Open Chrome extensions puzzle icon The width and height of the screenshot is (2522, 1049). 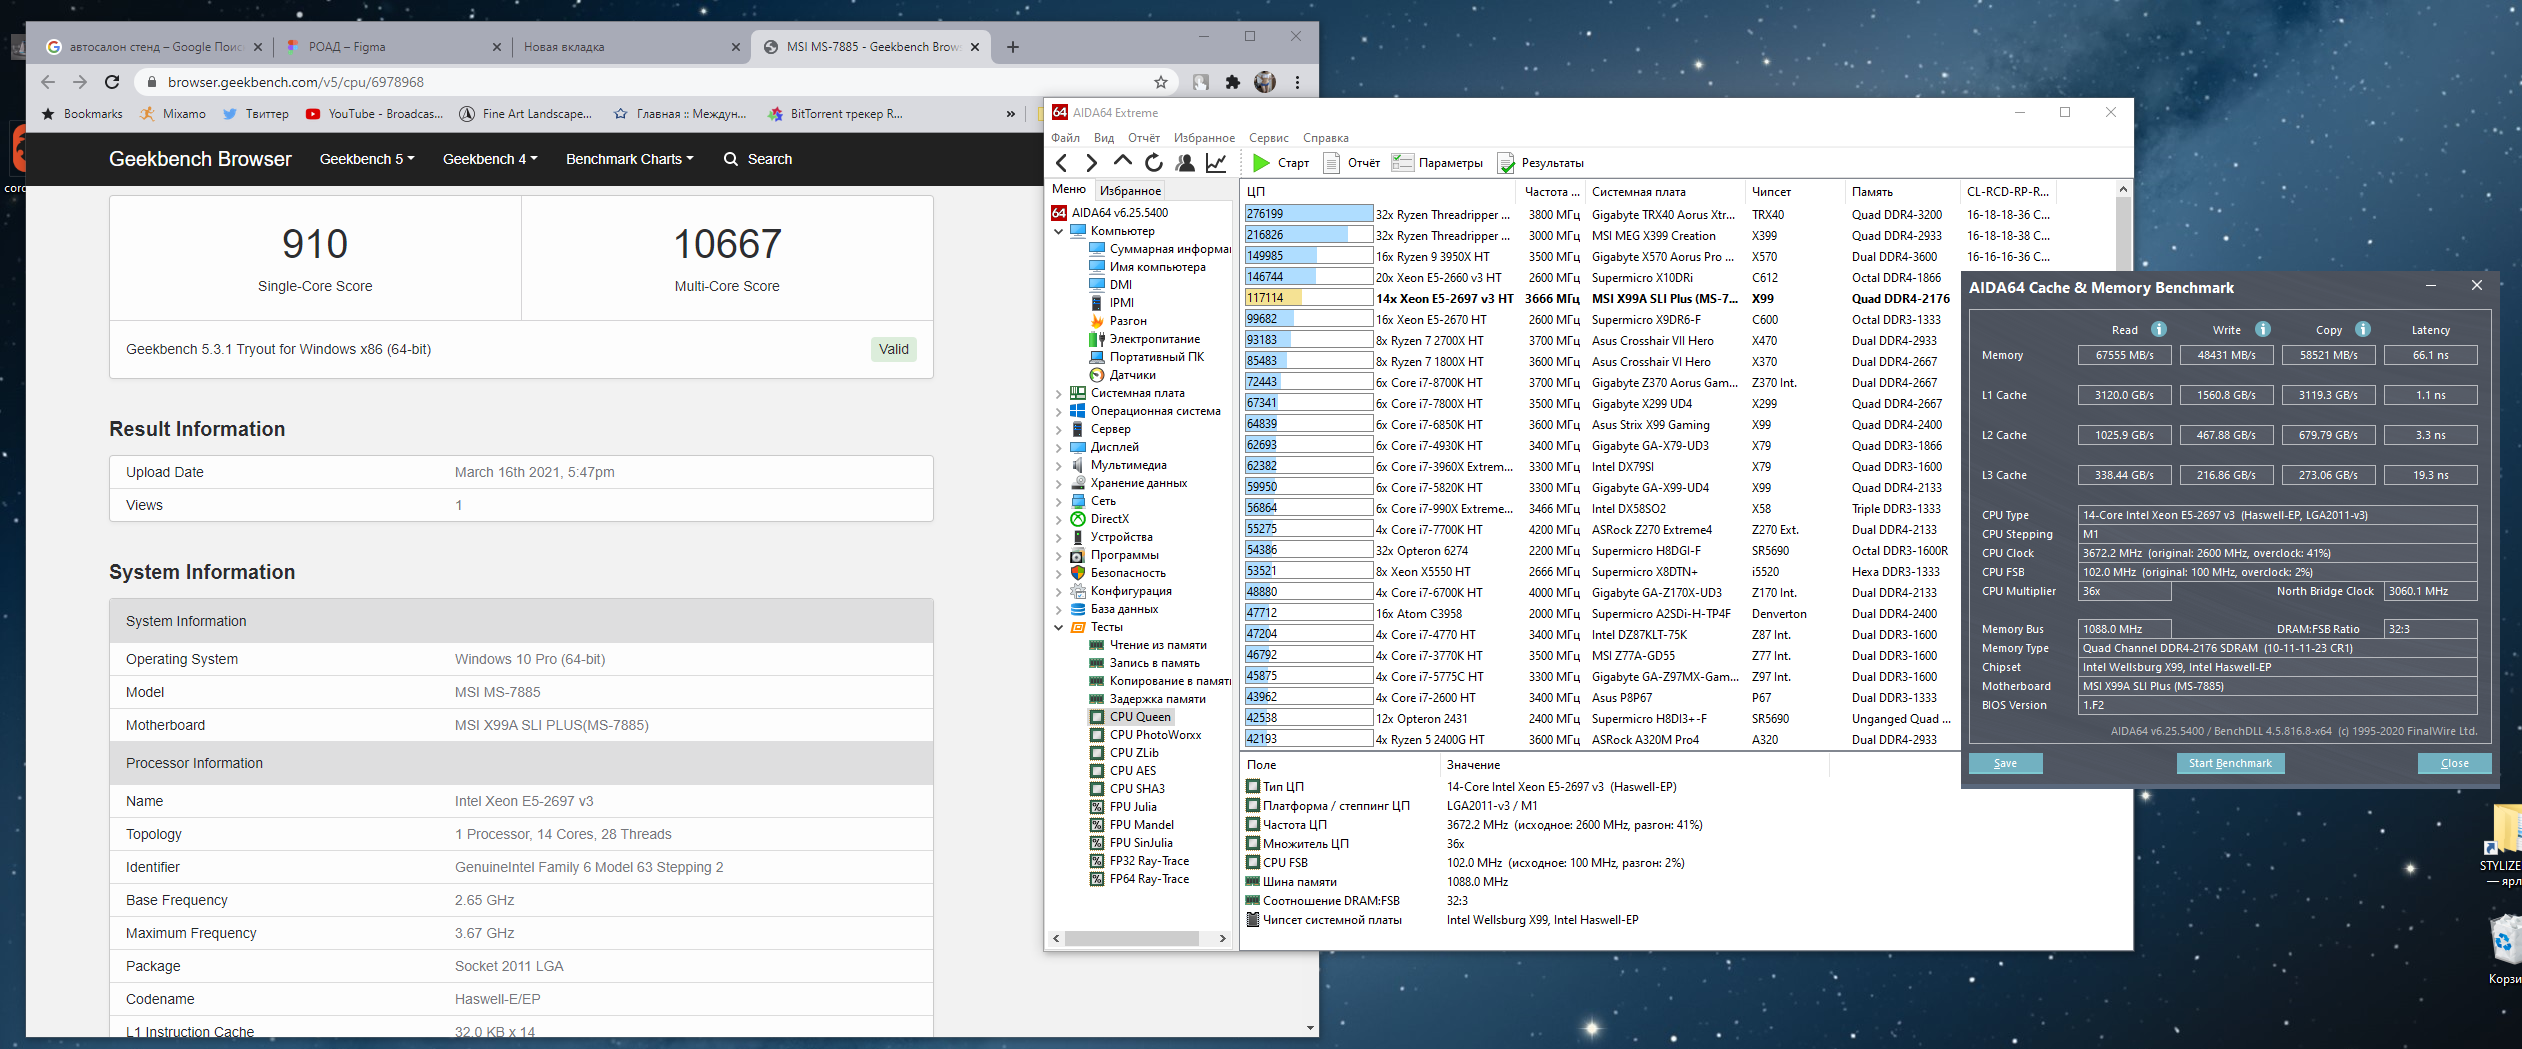tap(1233, 82)
